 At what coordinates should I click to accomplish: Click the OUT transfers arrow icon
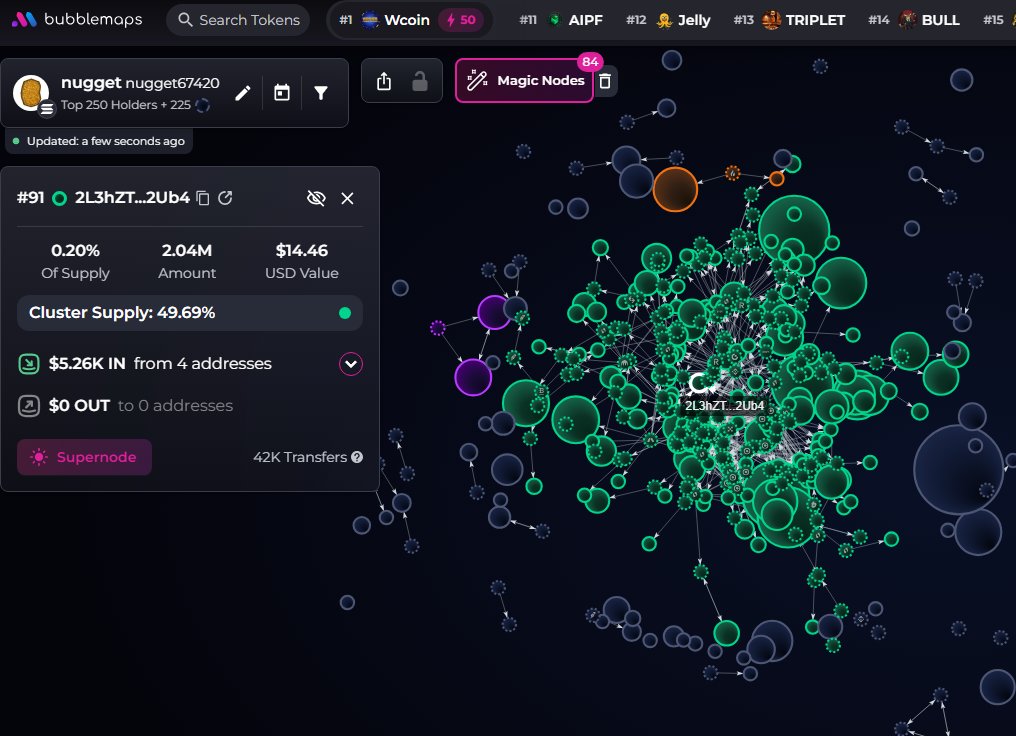29,406
